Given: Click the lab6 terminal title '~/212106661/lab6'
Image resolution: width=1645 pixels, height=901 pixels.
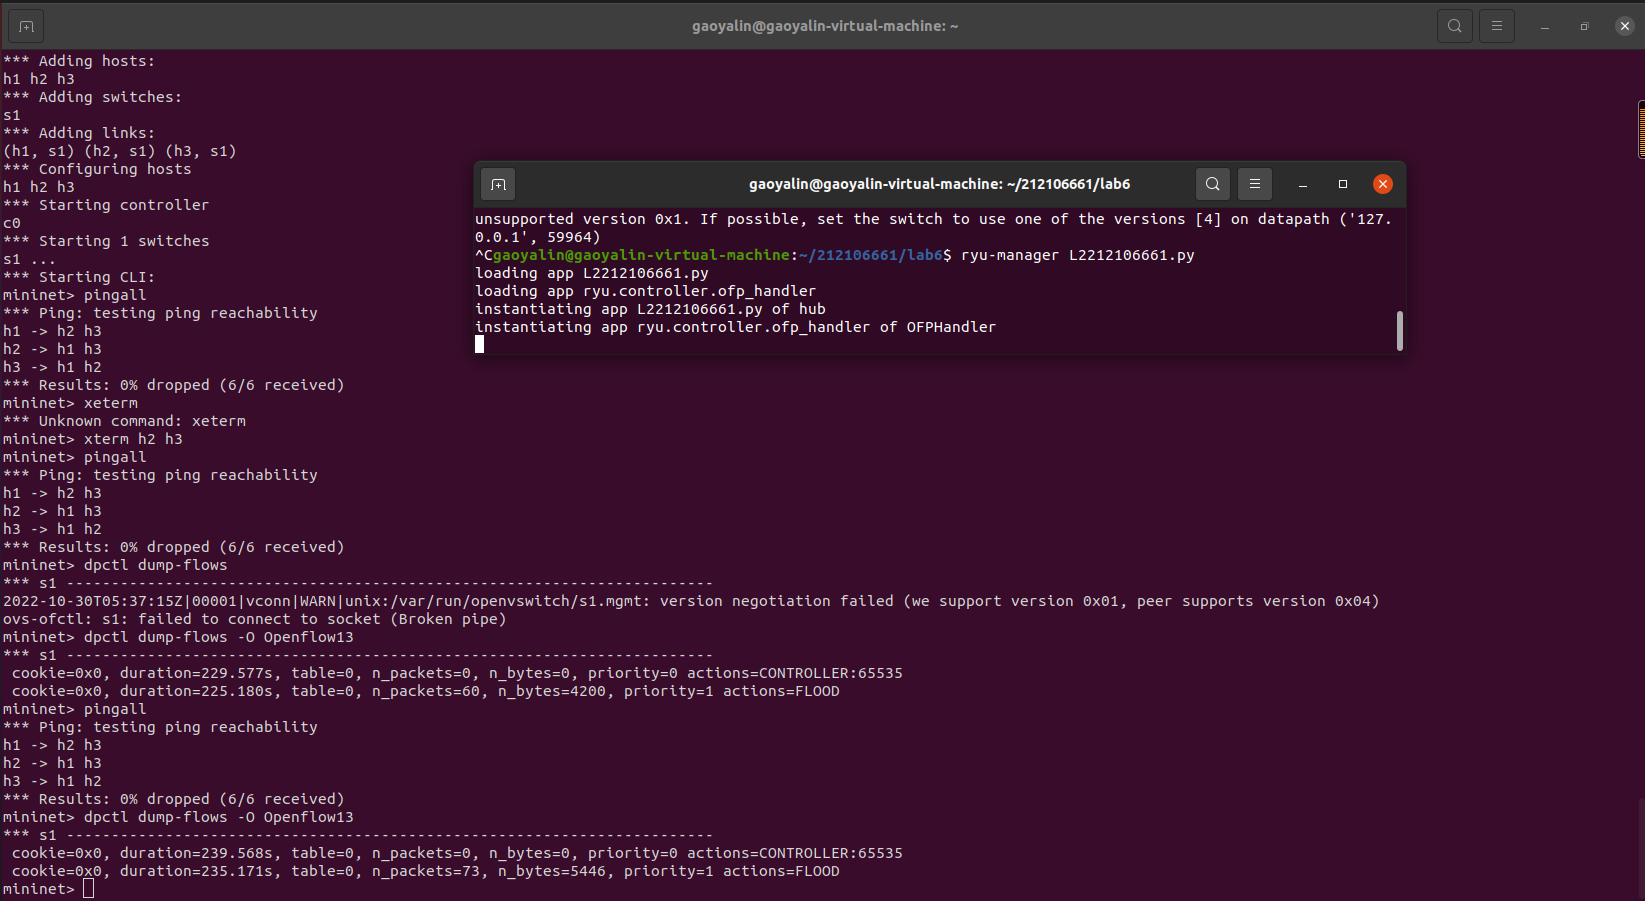Looking at the screenshot, I should tap(1069, 184).
